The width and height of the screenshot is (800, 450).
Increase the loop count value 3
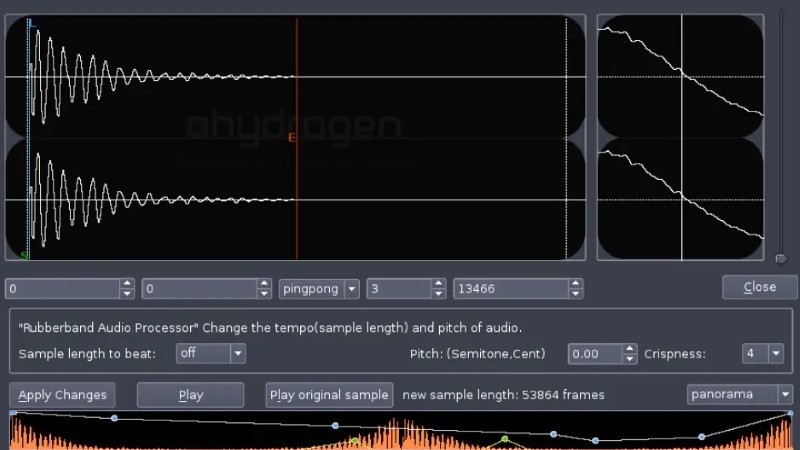(438, 284)
